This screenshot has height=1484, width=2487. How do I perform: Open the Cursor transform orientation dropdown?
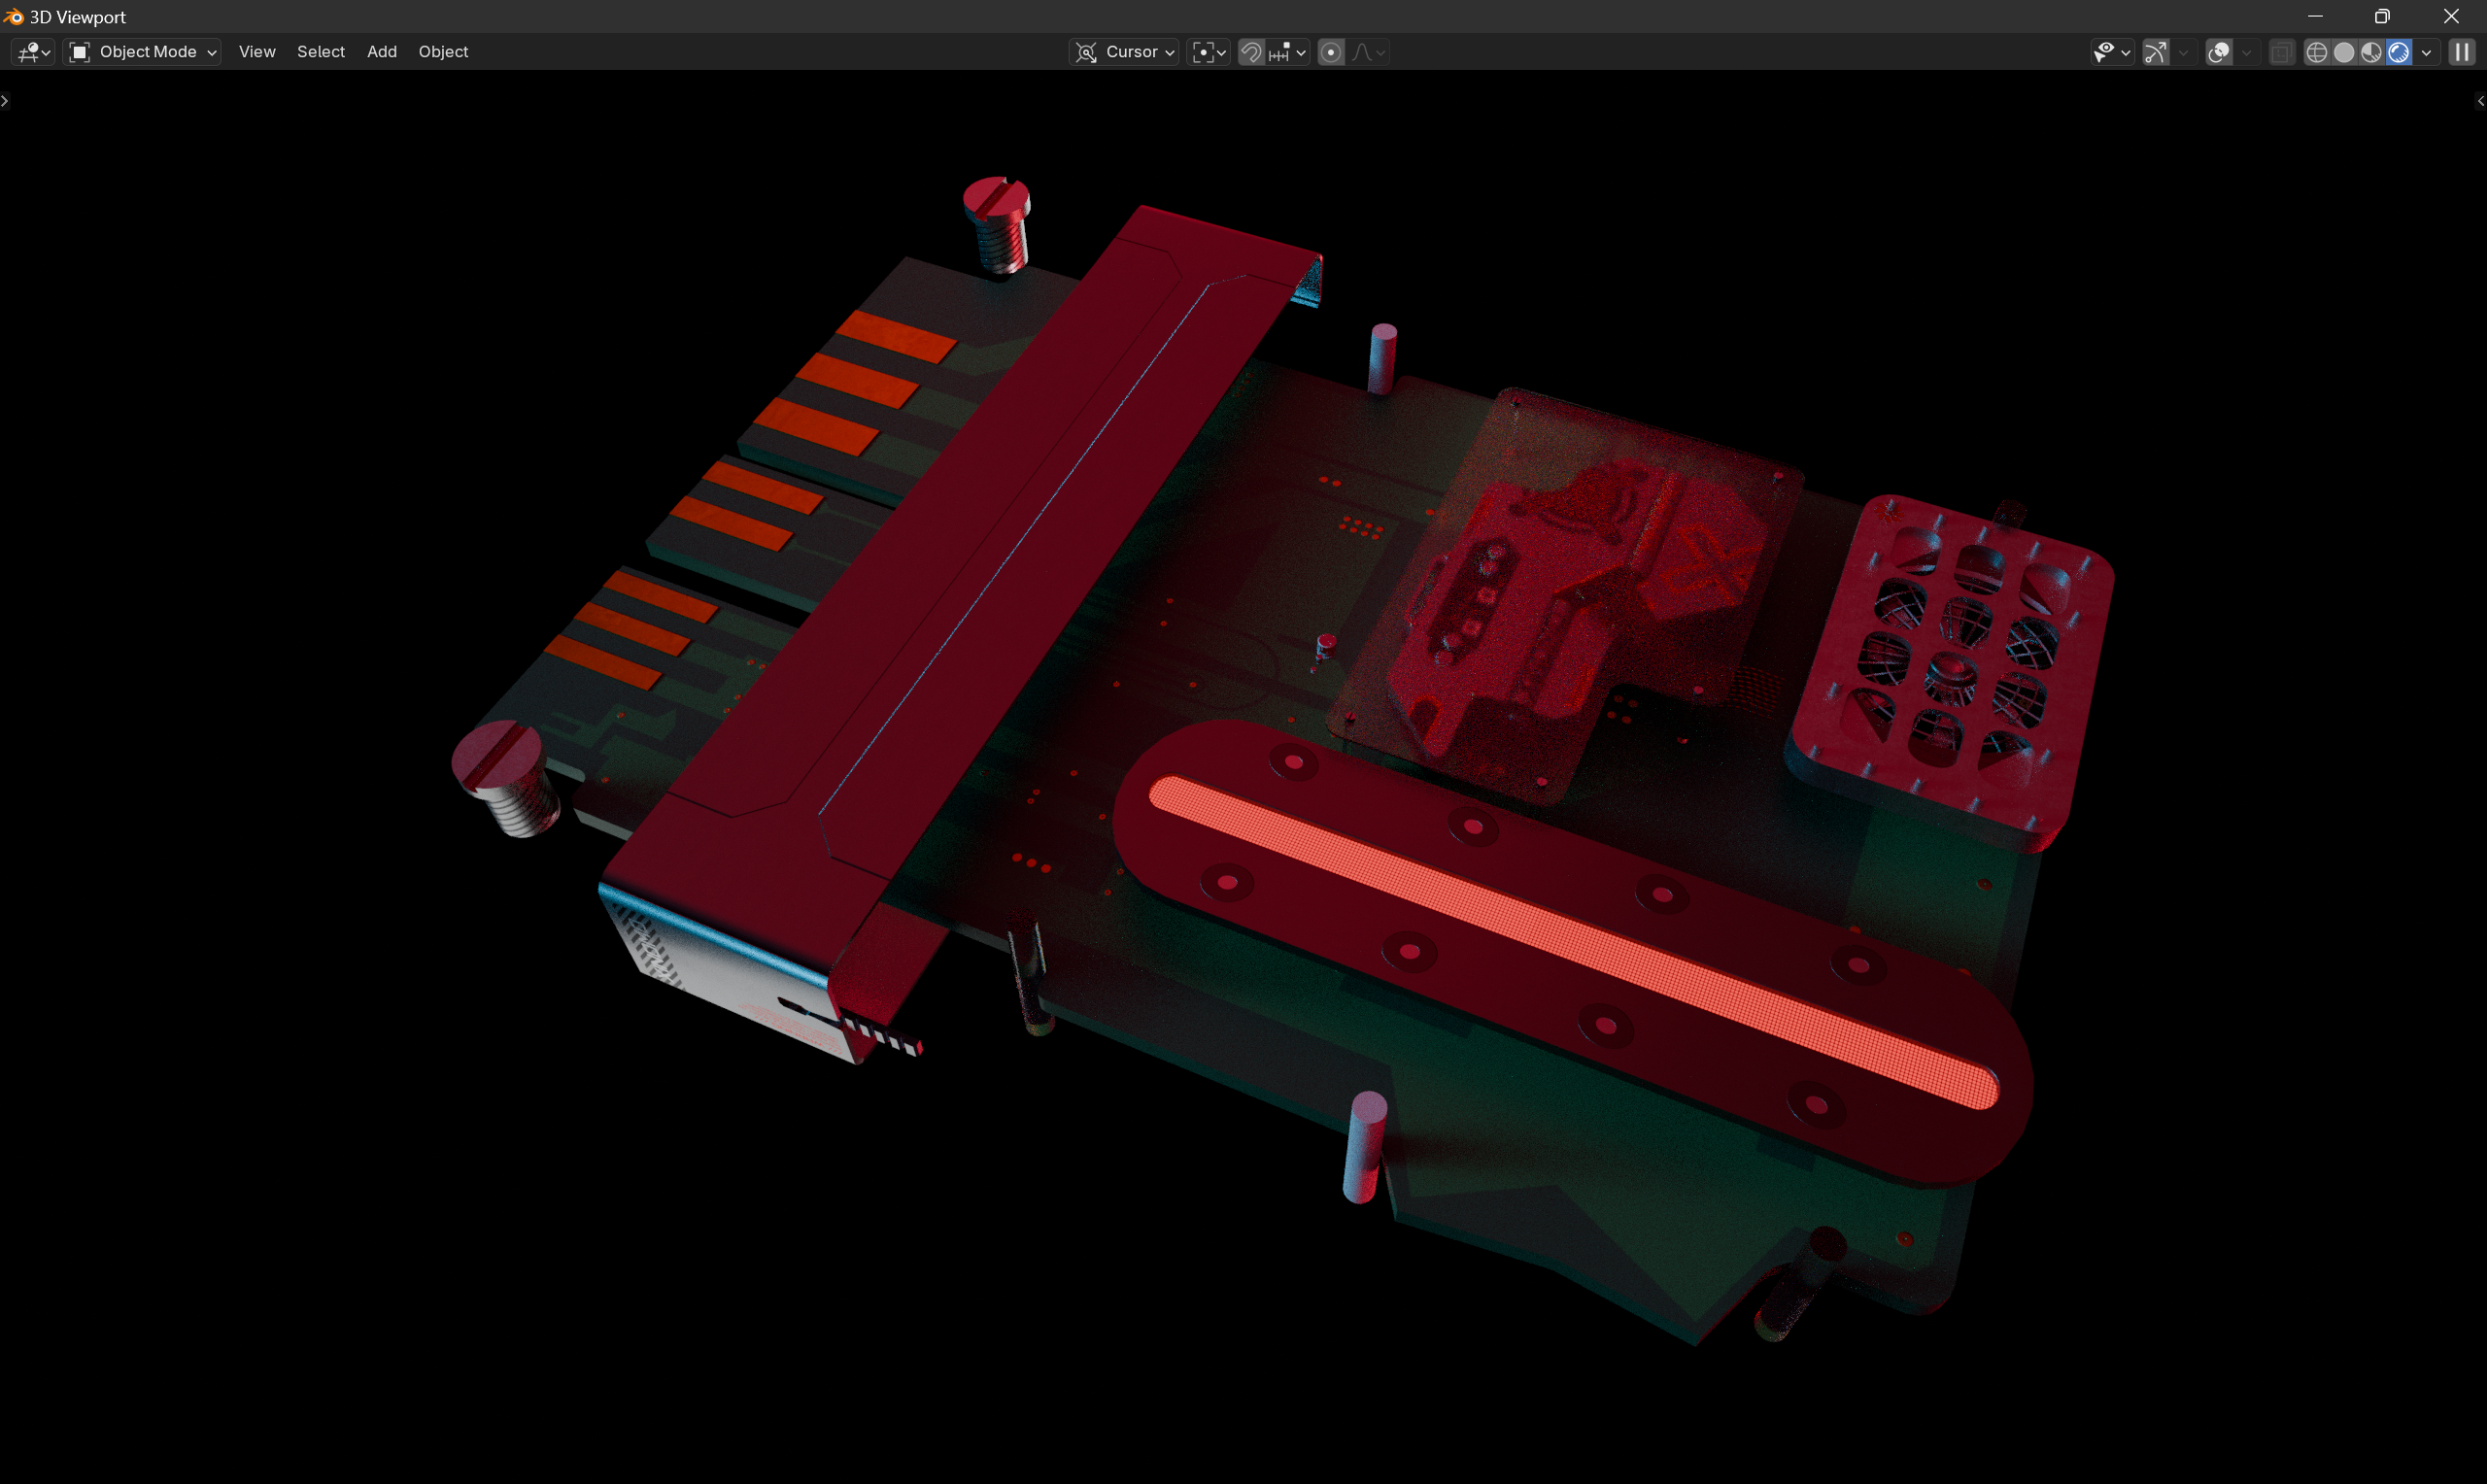1124,52
